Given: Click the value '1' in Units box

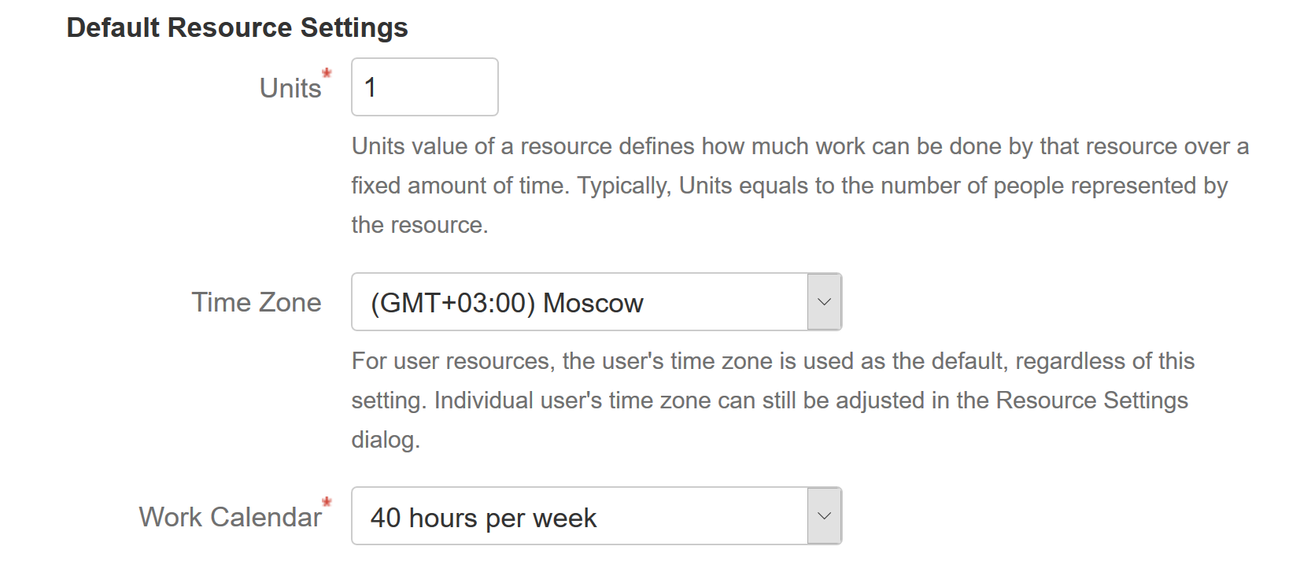Looking at the screenshot, I should point(370,88).
